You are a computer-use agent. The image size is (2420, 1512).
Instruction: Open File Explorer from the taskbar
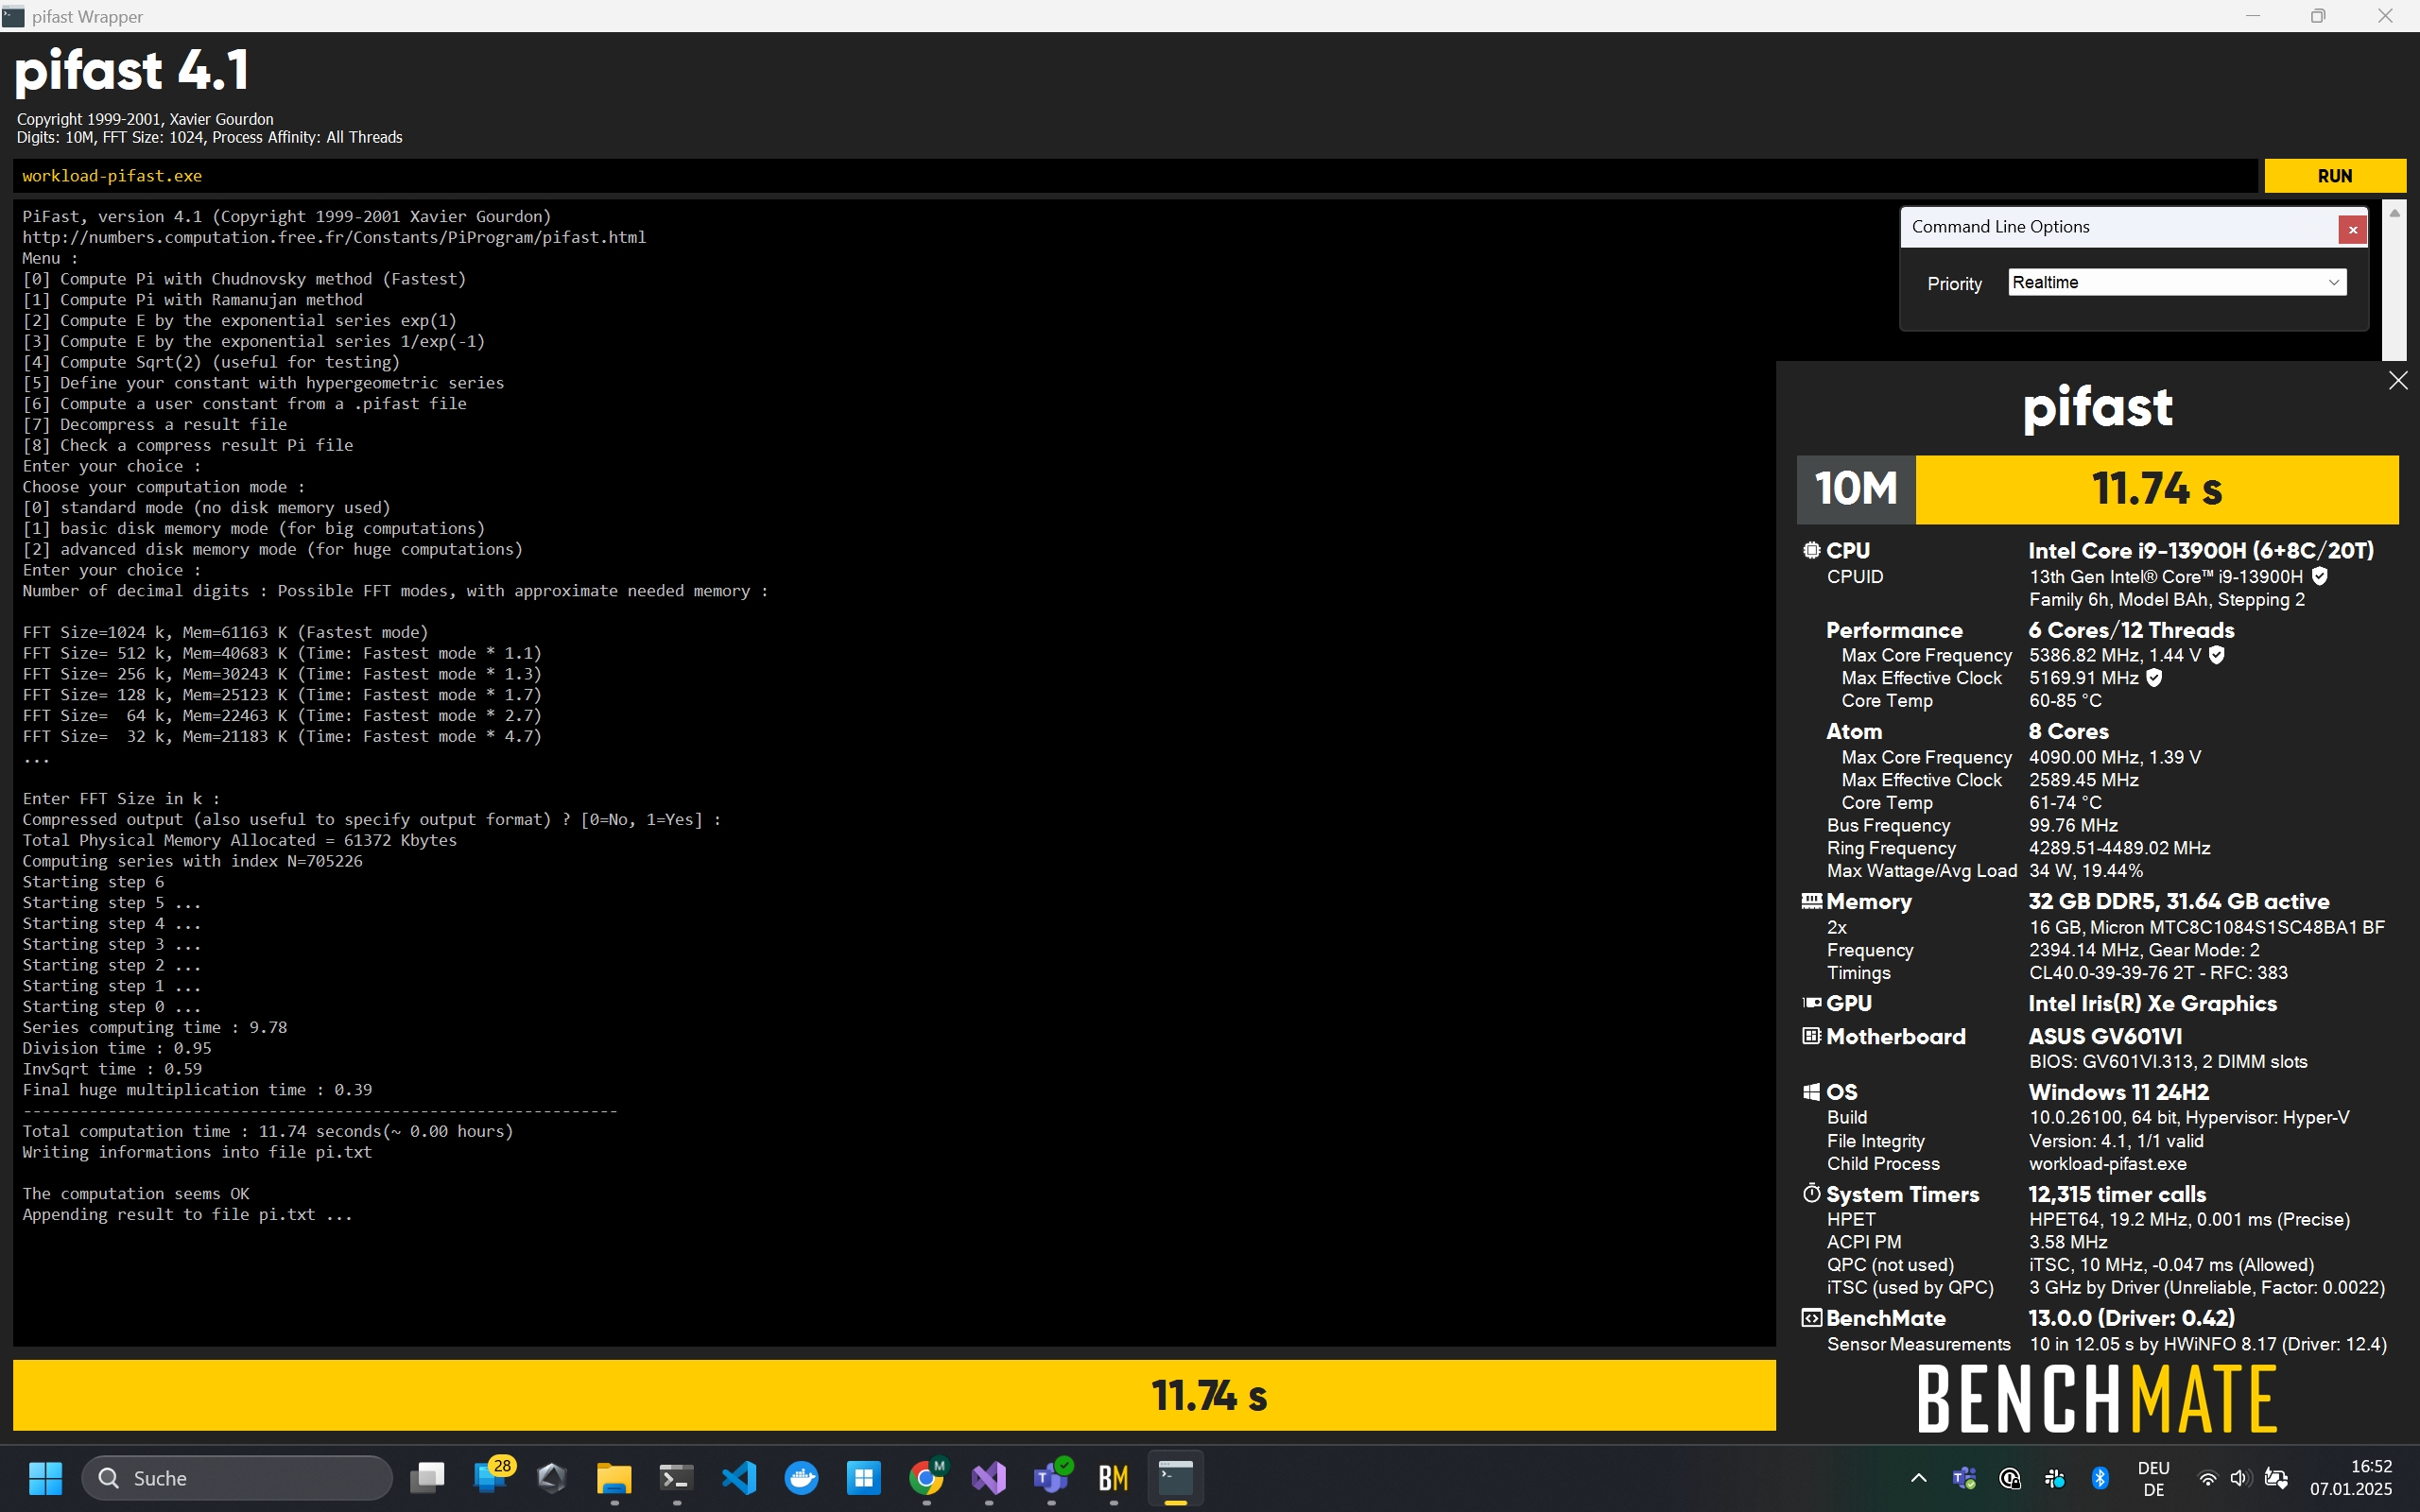pyautogui.click(x=614, y=1478)
